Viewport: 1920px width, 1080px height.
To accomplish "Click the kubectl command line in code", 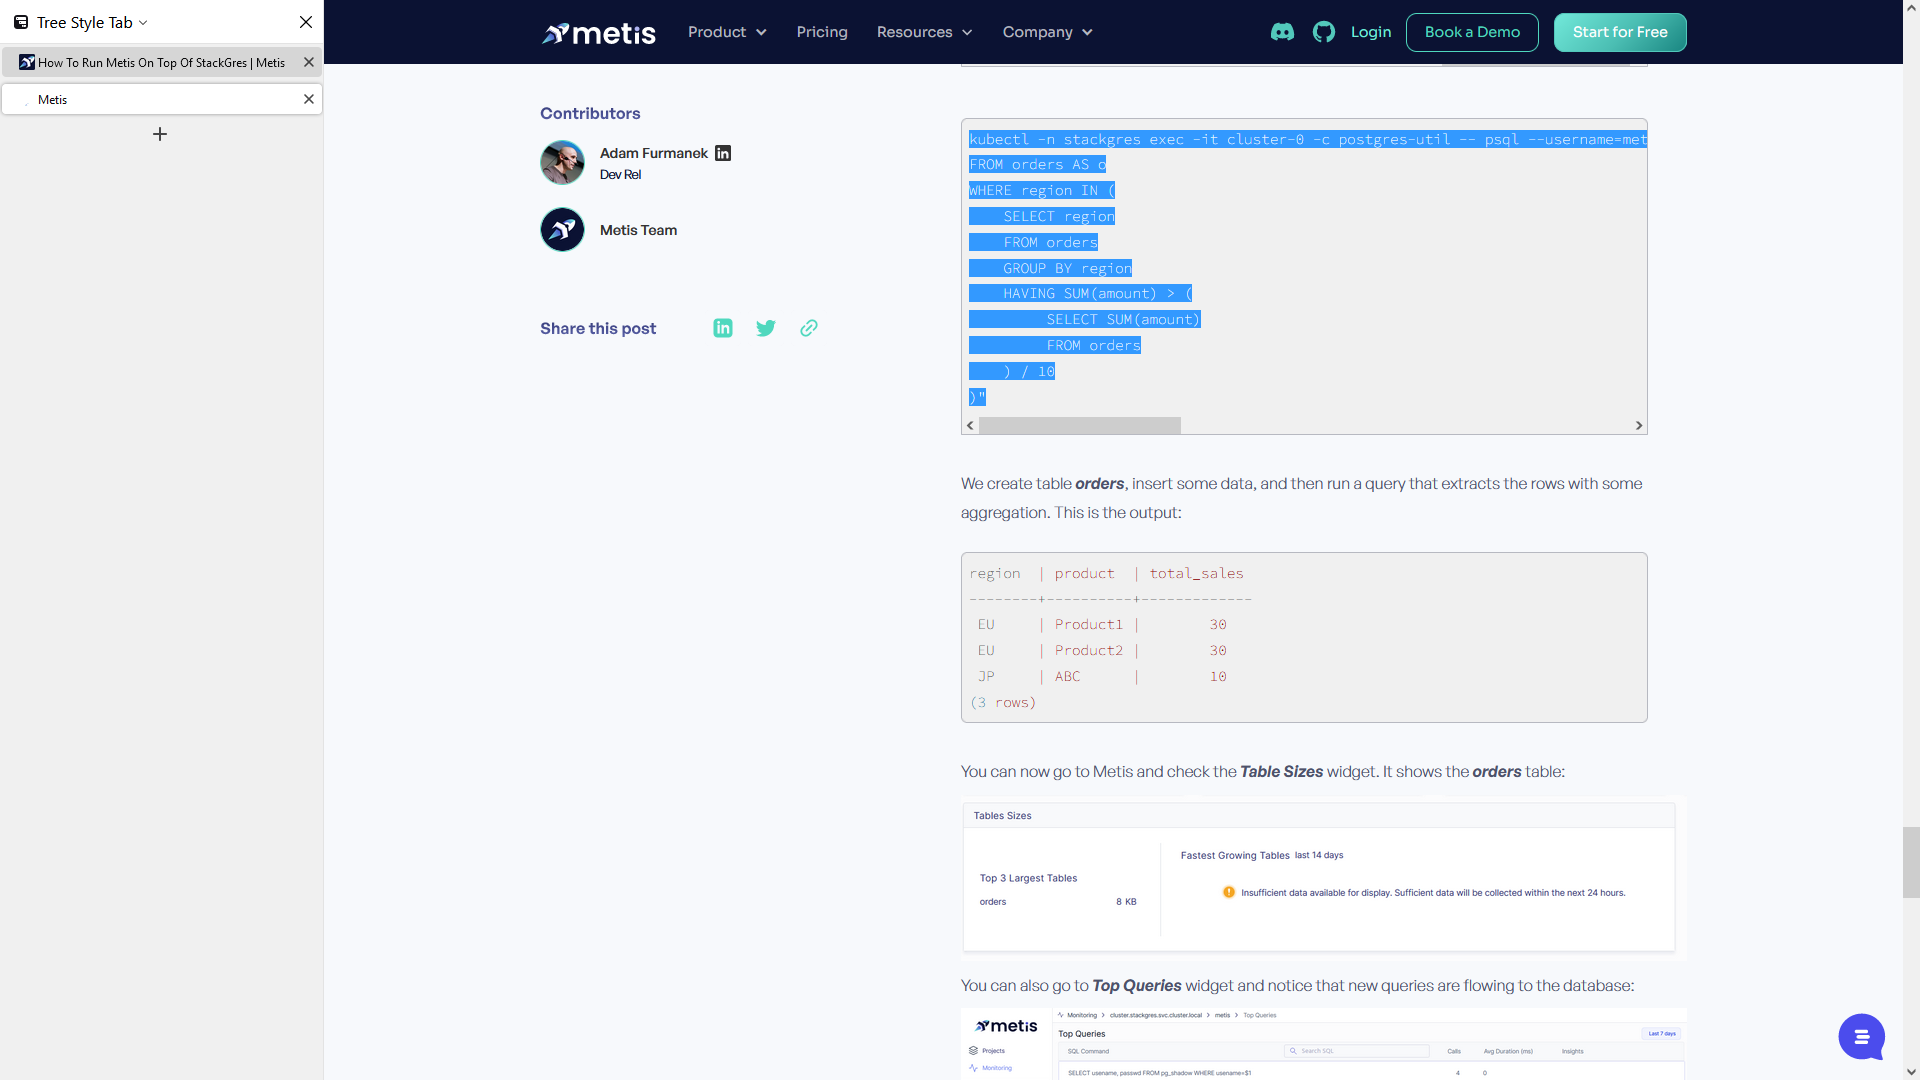I will (1307, 139).
